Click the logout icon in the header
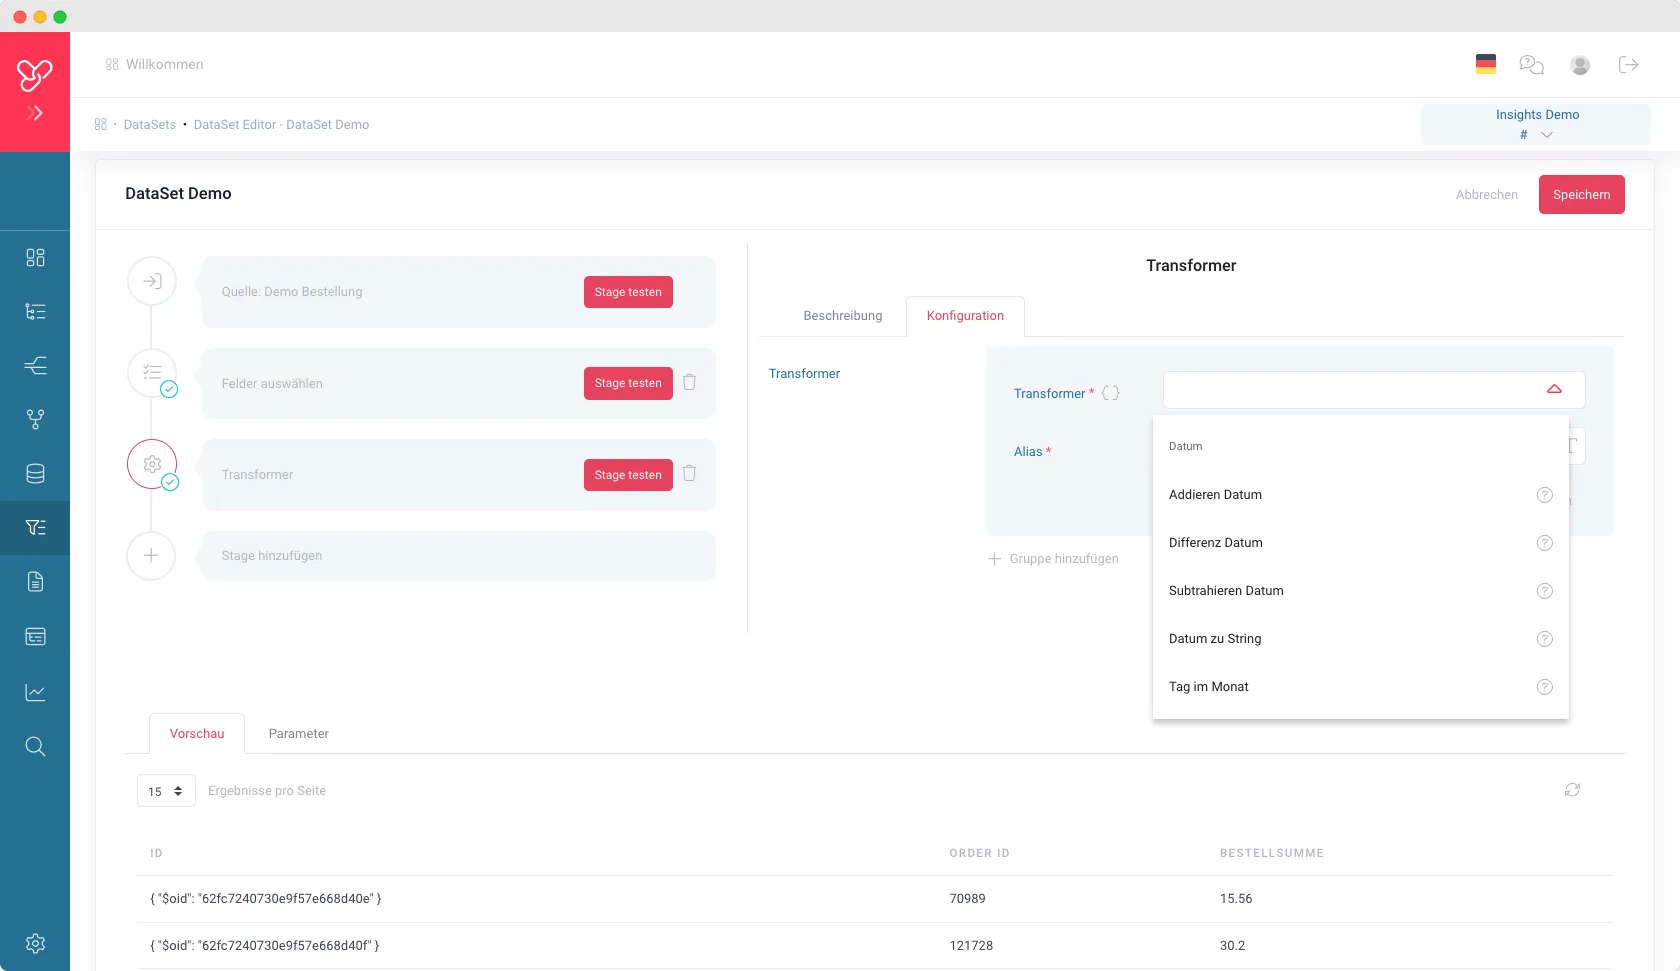Image resolution: width=1680 pixels, height=971 pixels. tap(1628, 64)
